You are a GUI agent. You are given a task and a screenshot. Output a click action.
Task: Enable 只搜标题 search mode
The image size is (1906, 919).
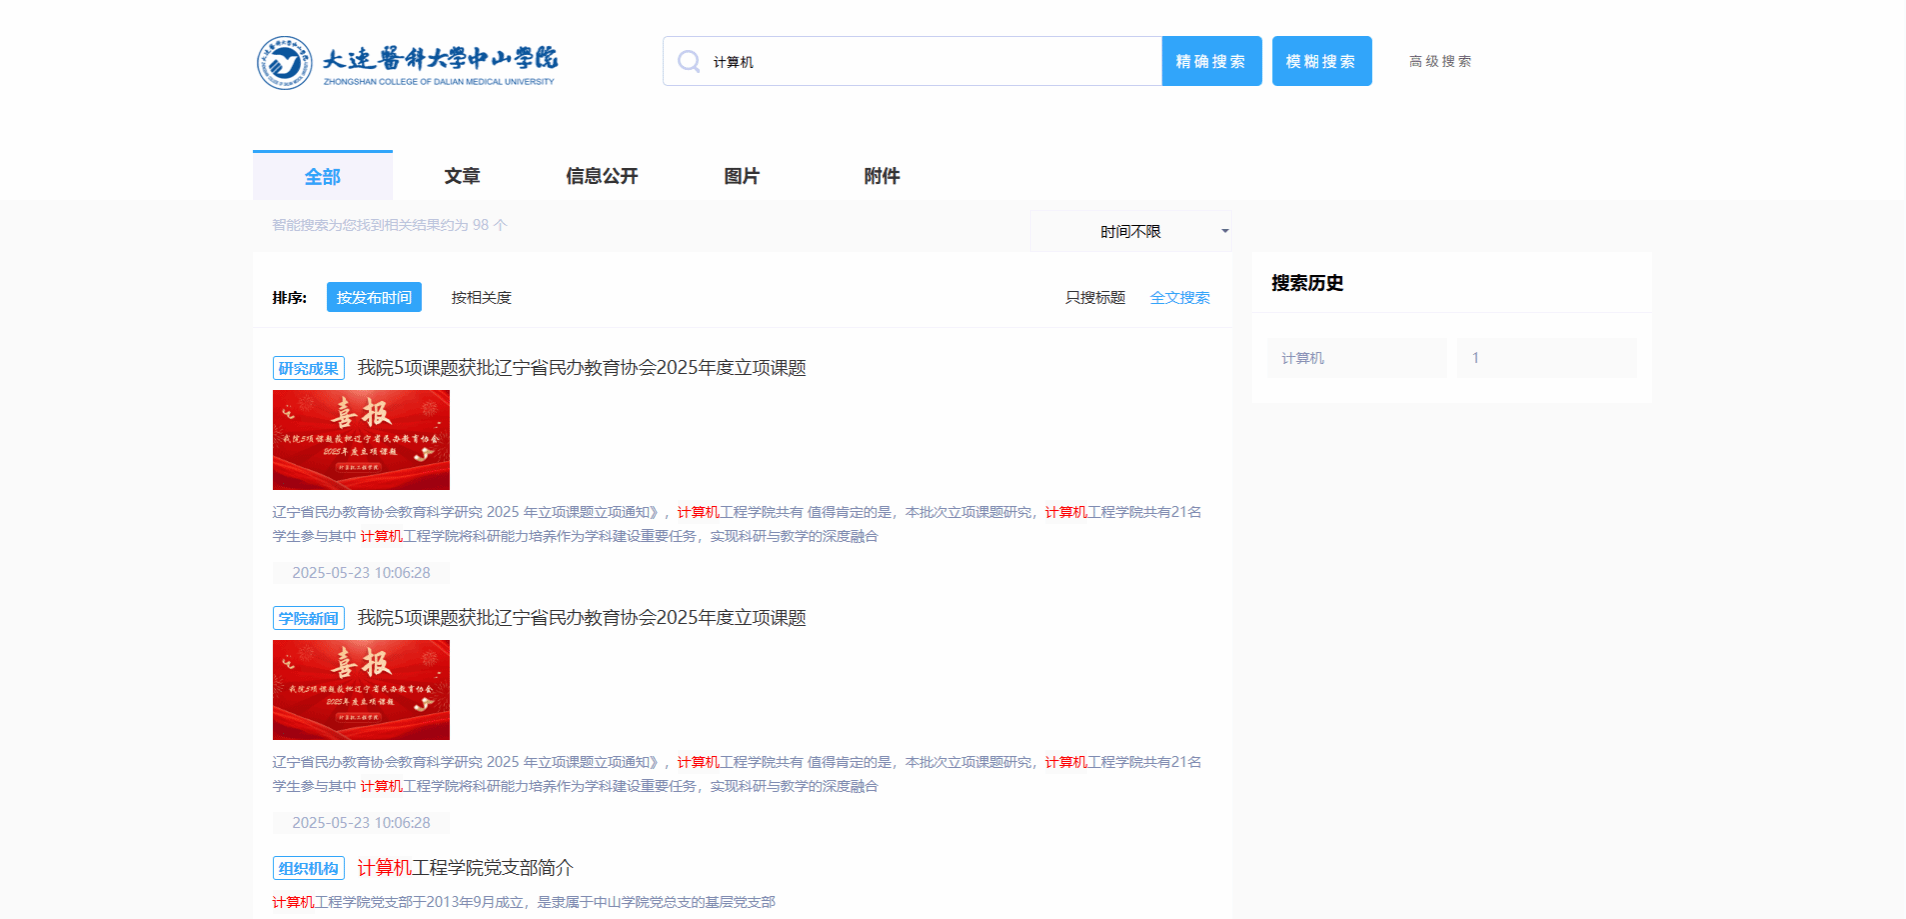[x=1095, y=298]
